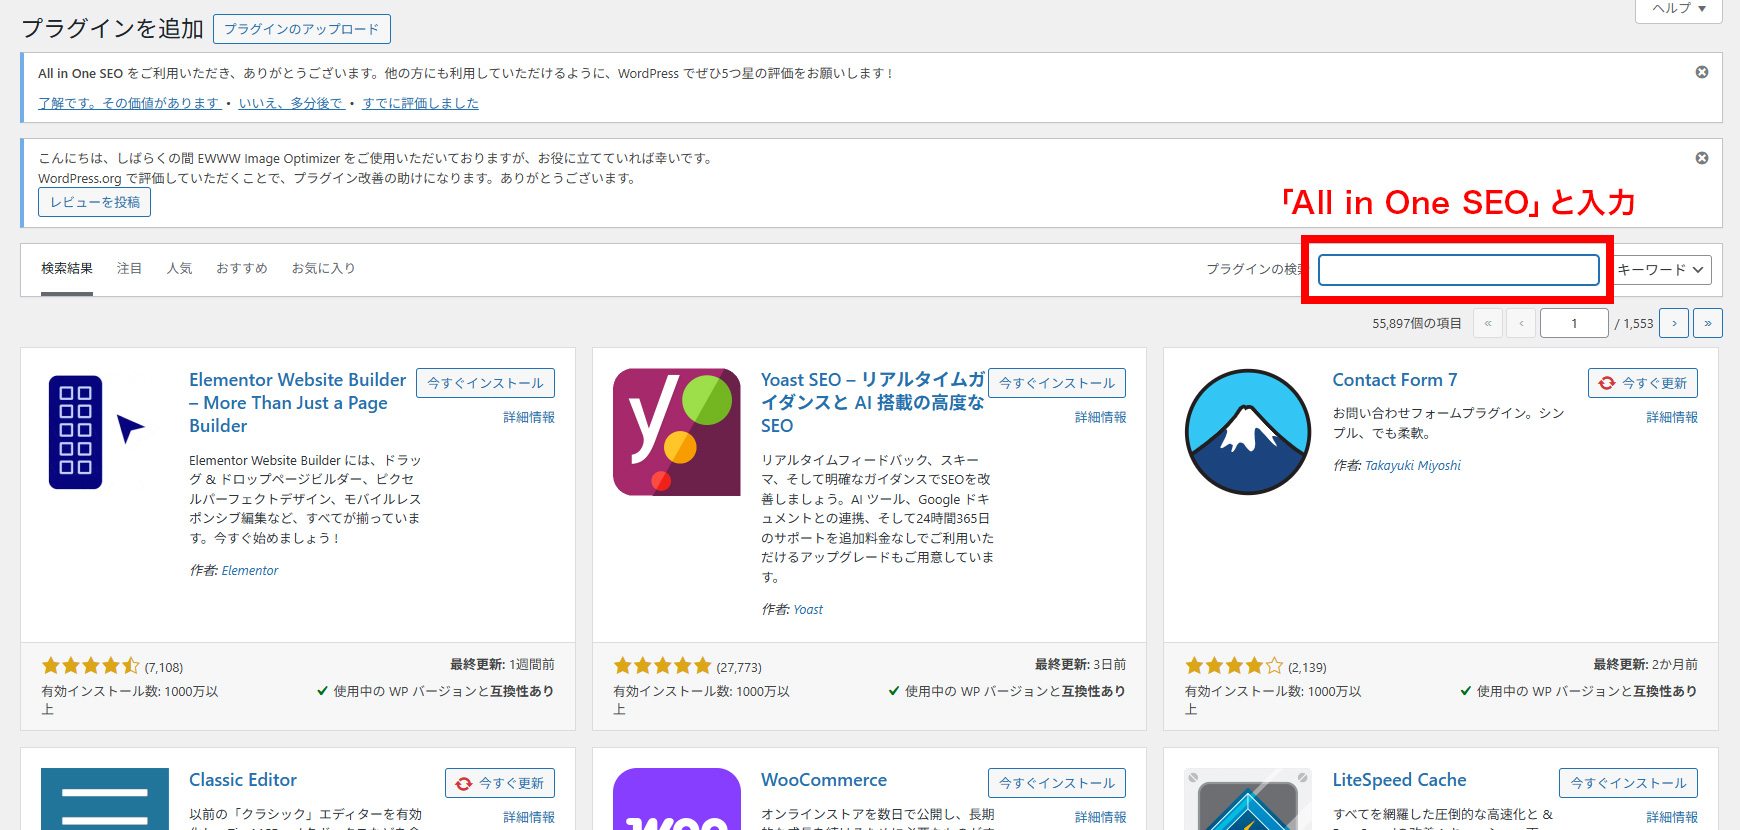Open 詳細情報 for Yoast SEO
This screenshot has height=830, width=1740.
(1100, 417)
